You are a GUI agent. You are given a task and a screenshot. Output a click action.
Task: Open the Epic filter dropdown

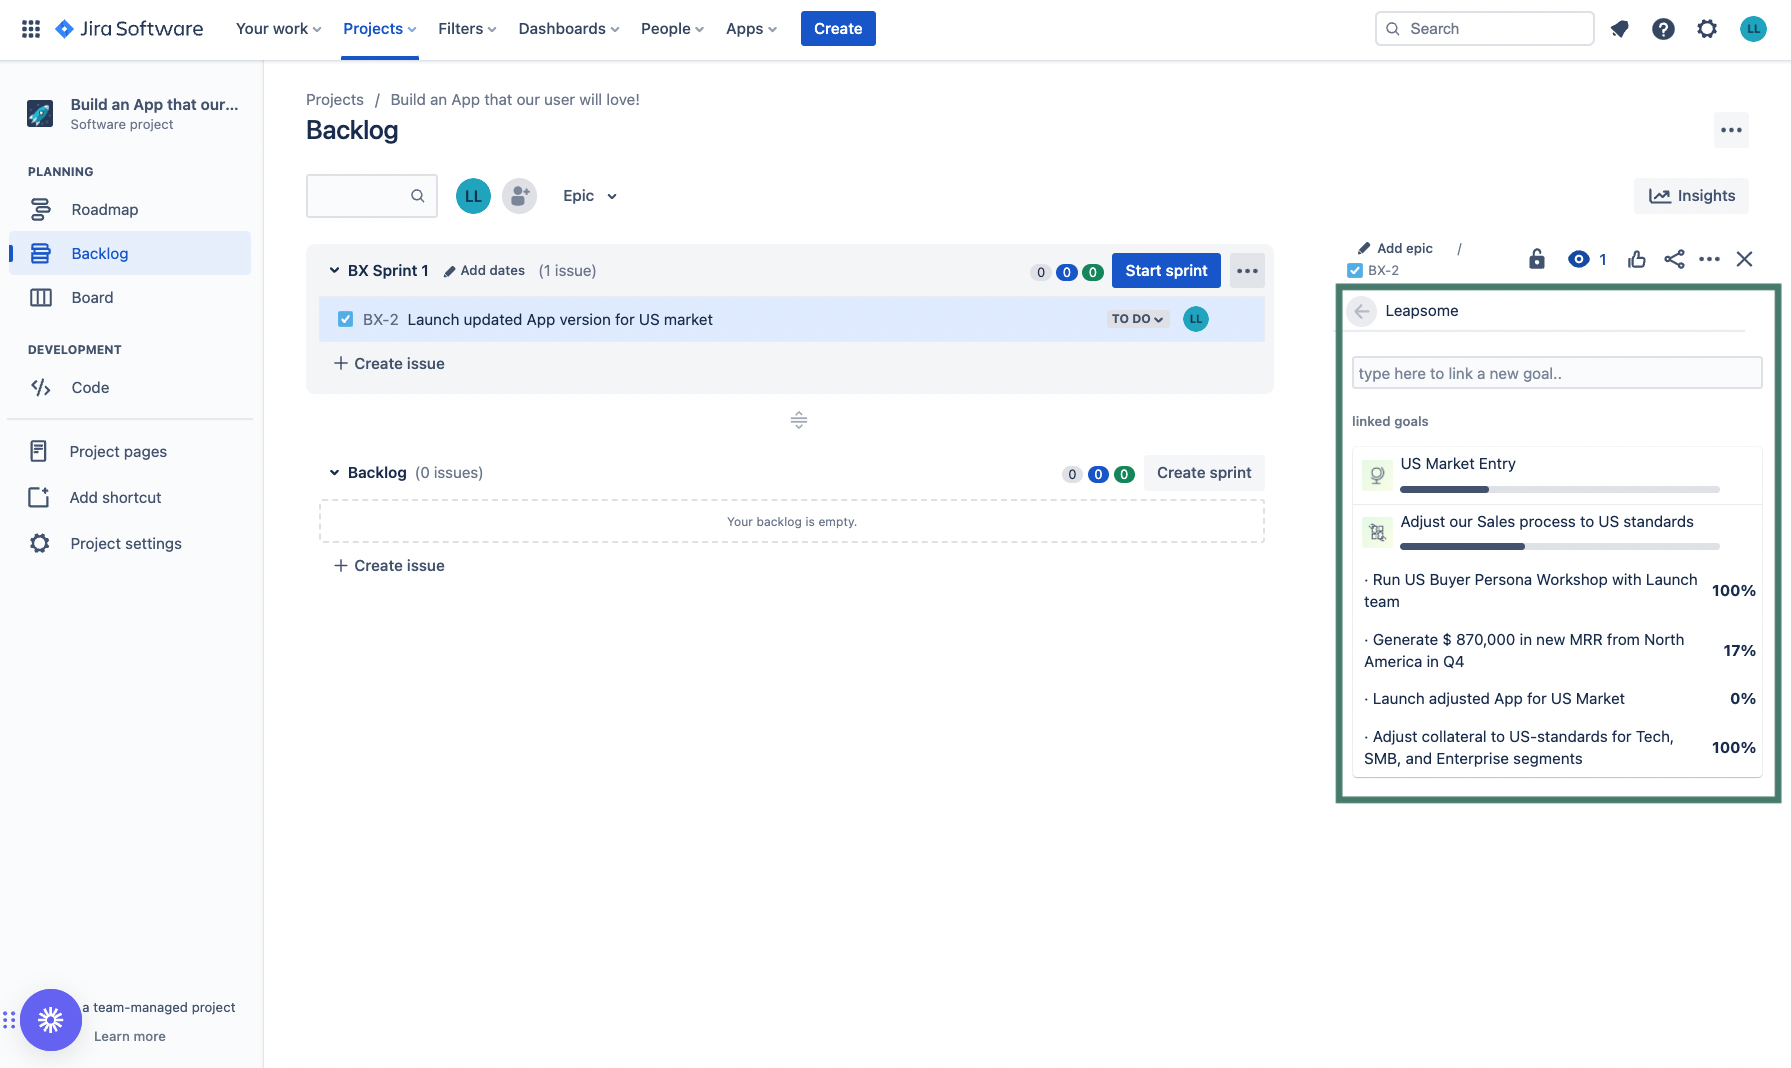(x=590, y=196)
